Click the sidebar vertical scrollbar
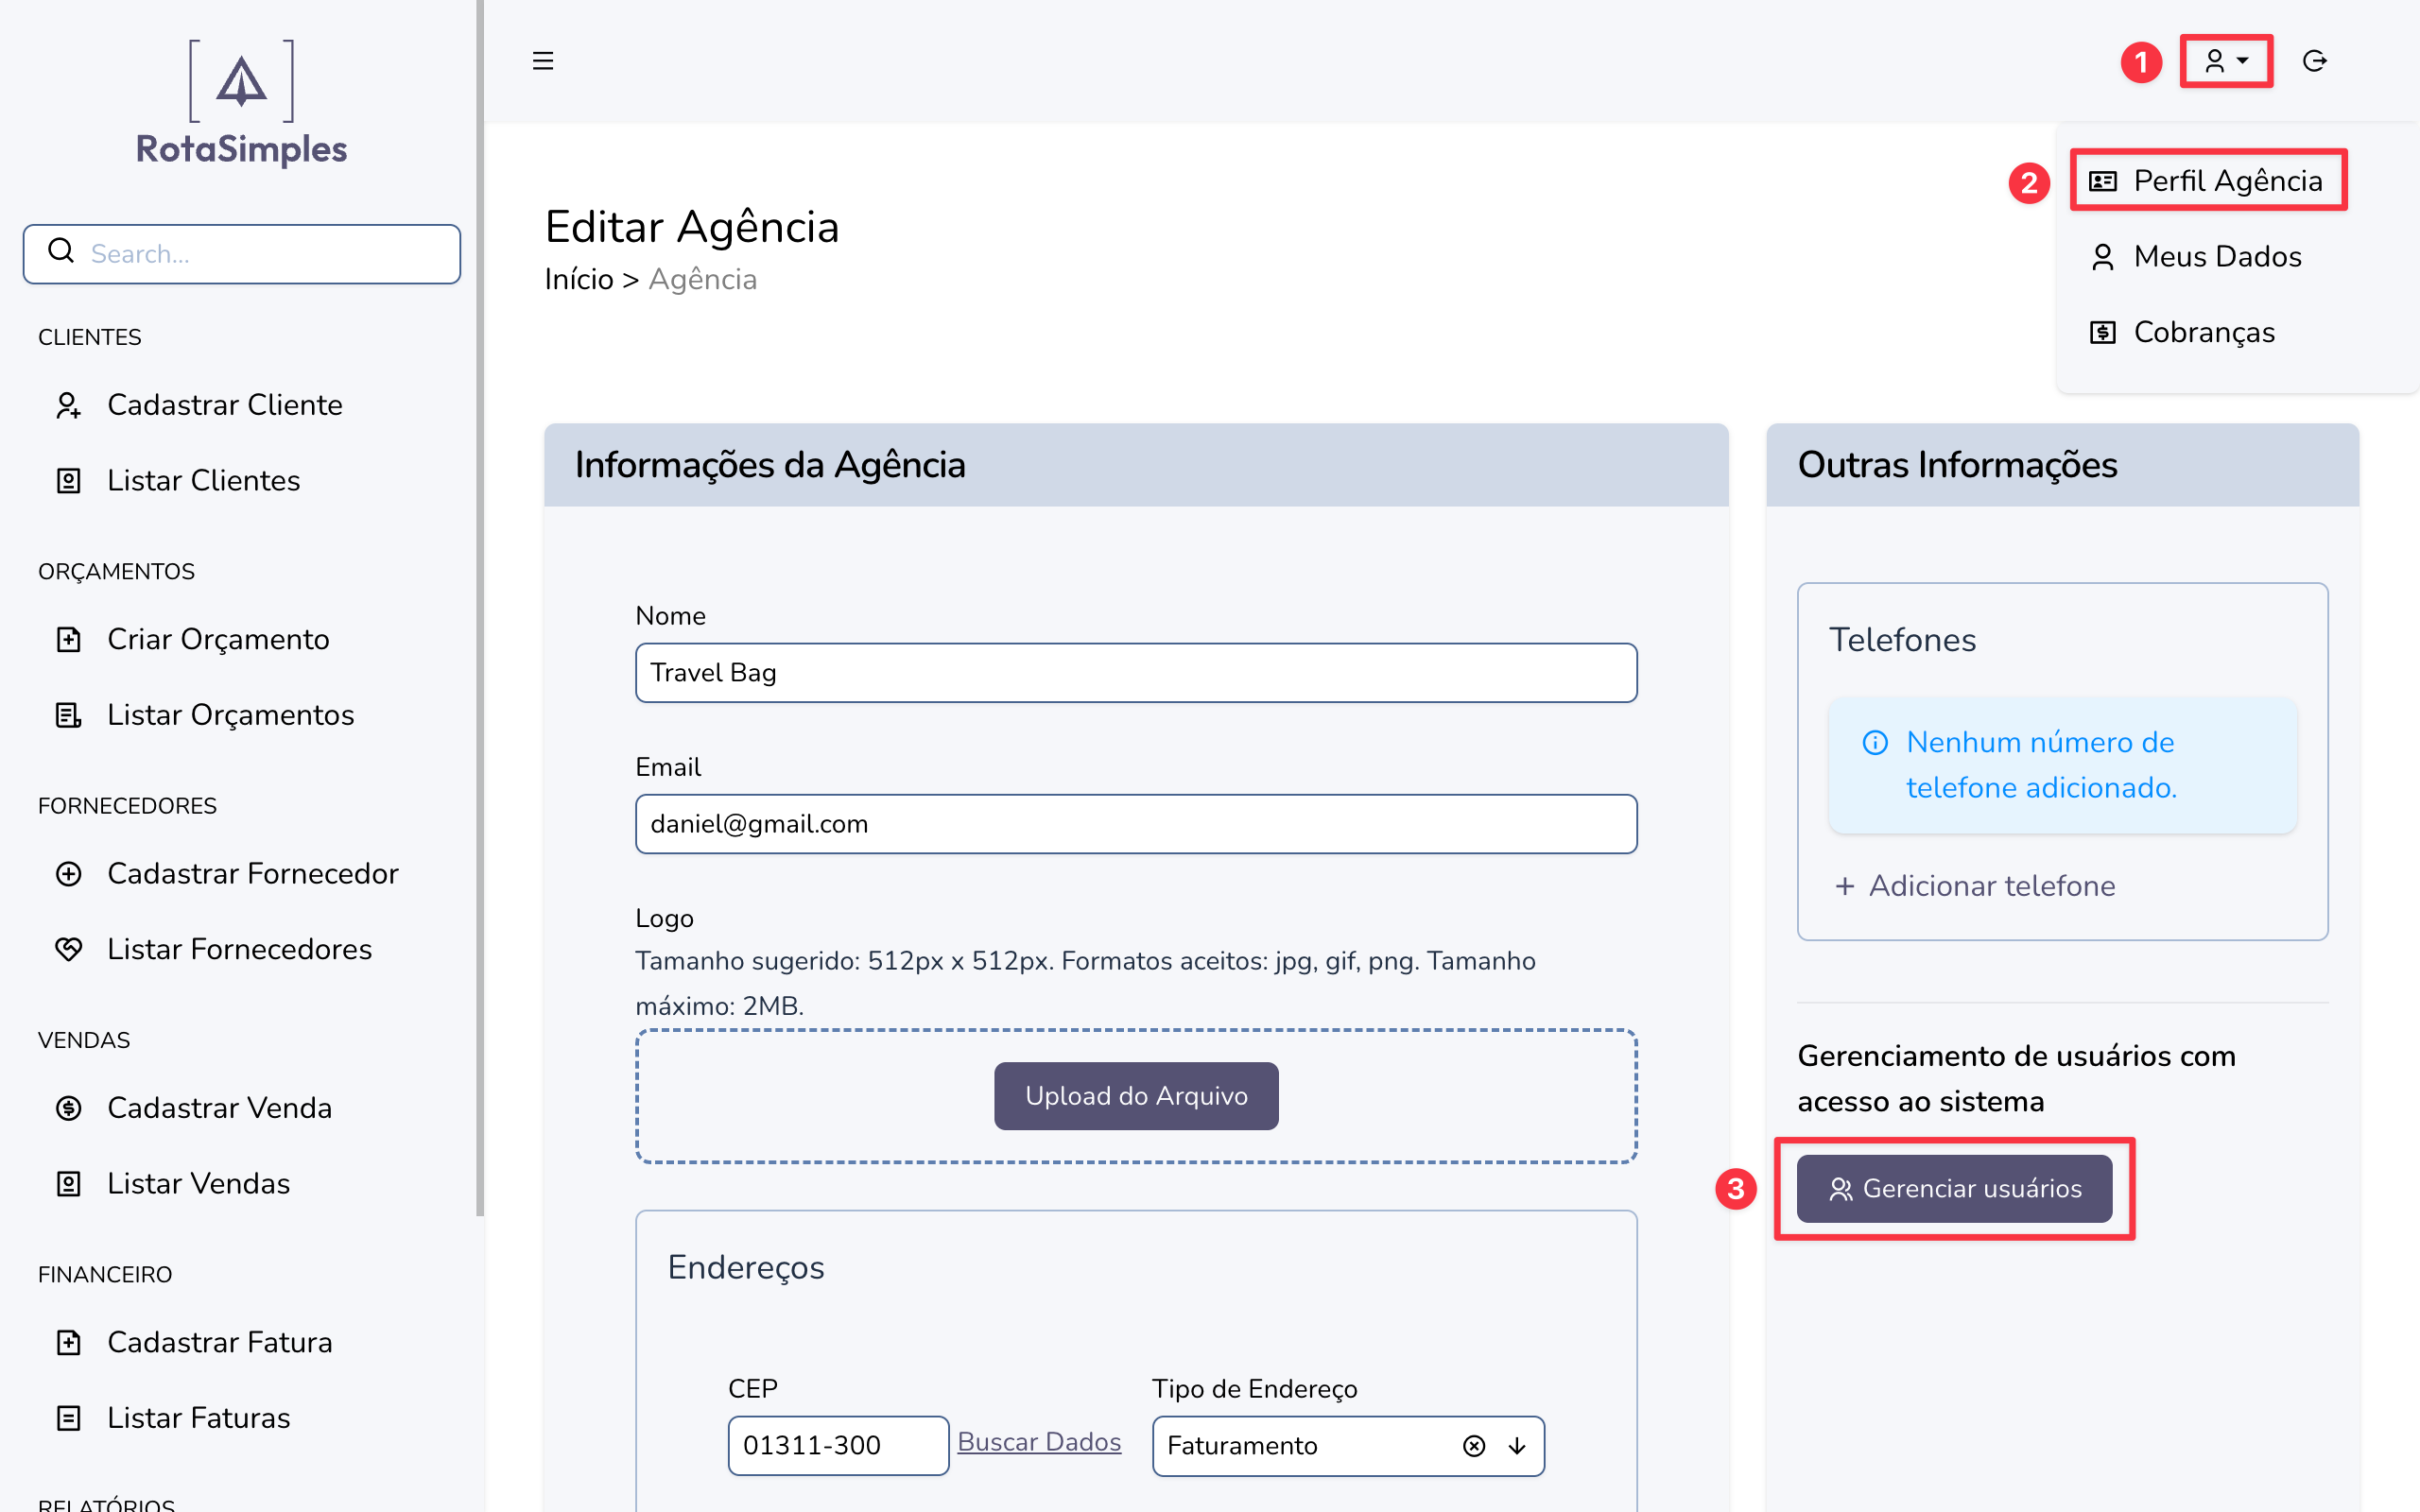The image size is (2420, 1512). click(480, 600)
